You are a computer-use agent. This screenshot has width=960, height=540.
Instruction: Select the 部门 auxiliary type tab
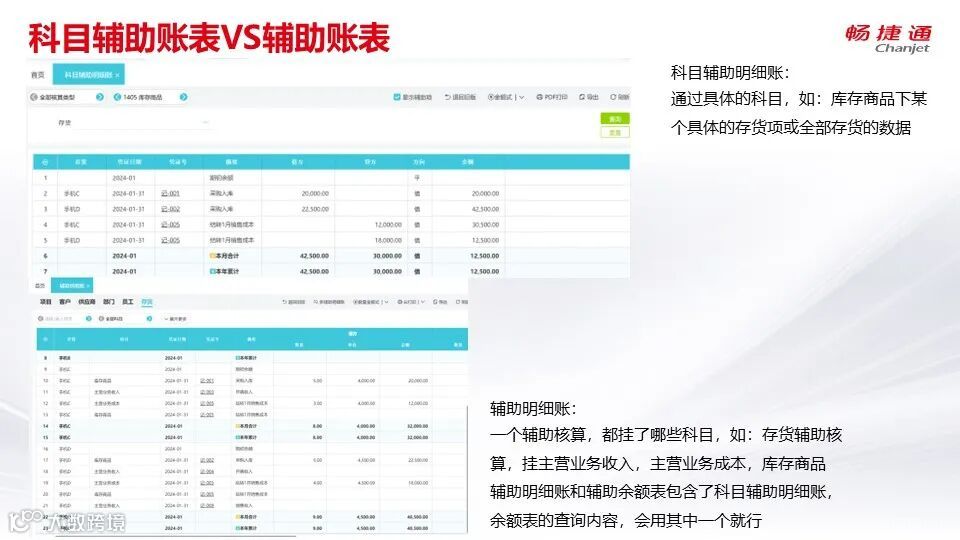tap(108, 302)
